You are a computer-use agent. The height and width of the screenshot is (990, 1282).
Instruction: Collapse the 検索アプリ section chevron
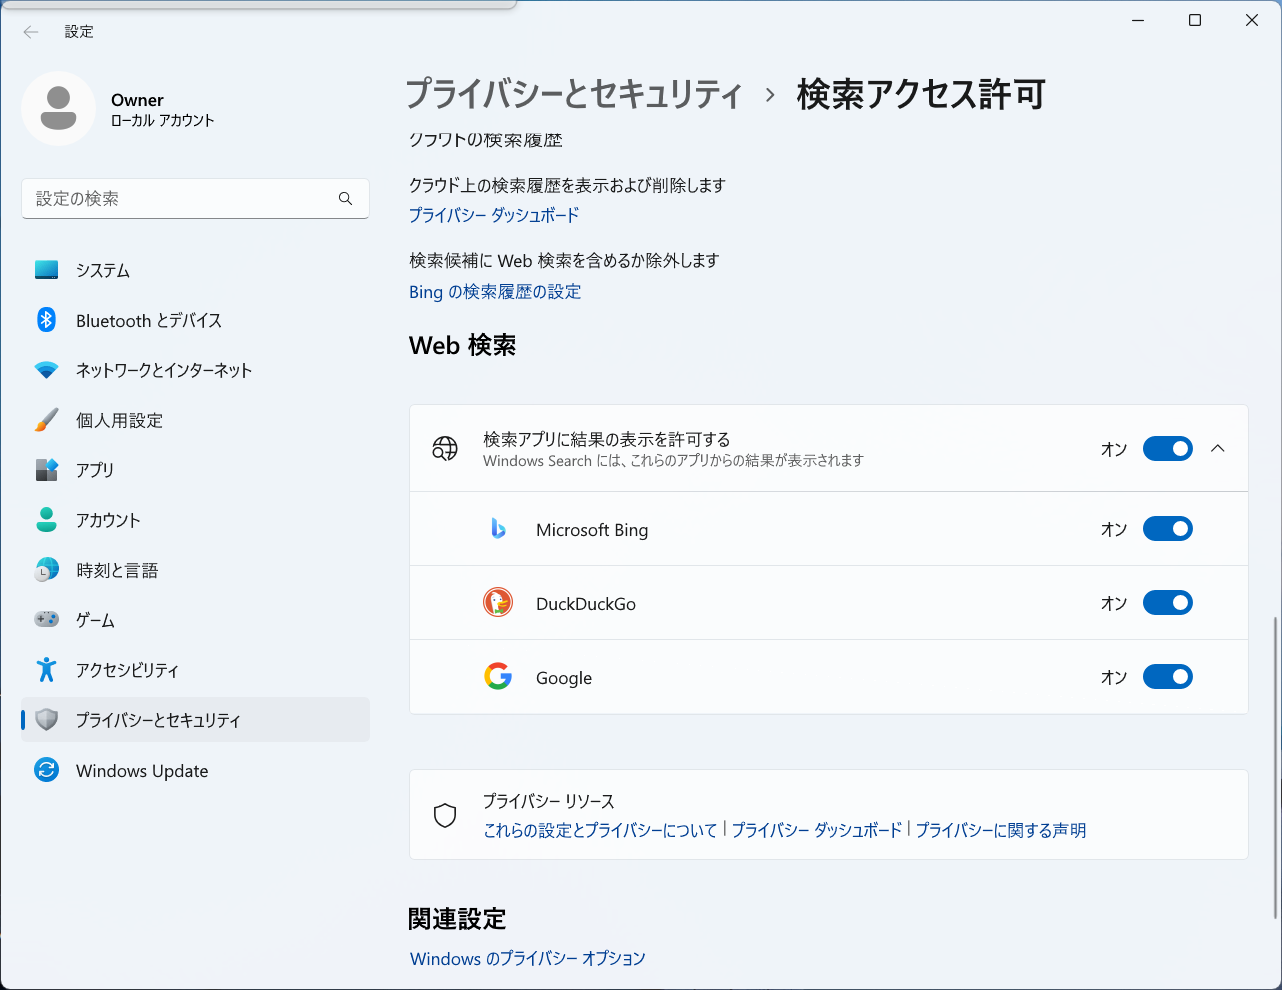point(1218,449)
